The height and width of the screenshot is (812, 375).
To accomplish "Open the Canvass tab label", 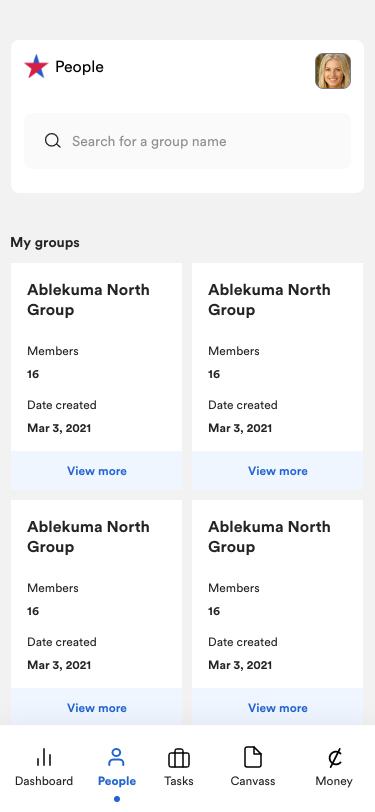I will tap(253, 781).
